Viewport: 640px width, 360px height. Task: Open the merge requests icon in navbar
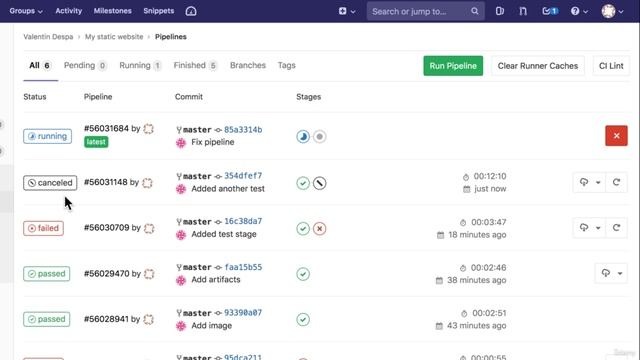coord(523,11)
